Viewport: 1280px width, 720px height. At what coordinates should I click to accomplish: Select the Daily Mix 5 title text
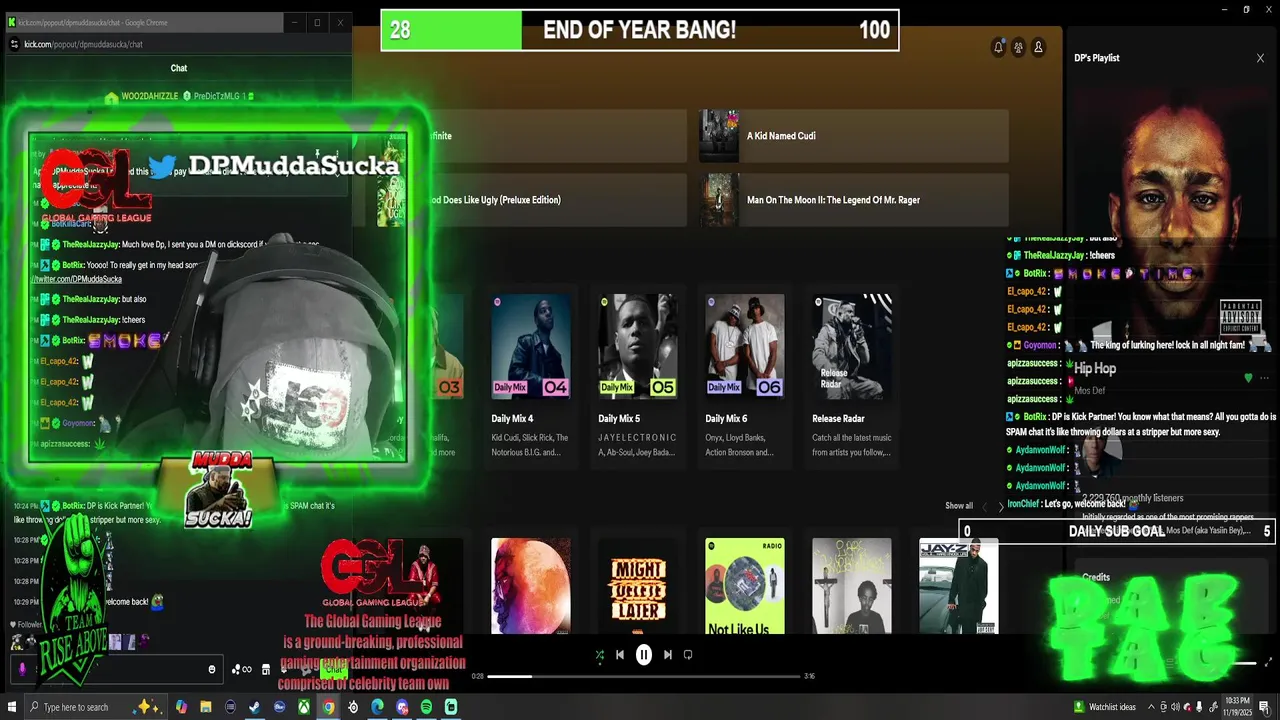(619, 419)
